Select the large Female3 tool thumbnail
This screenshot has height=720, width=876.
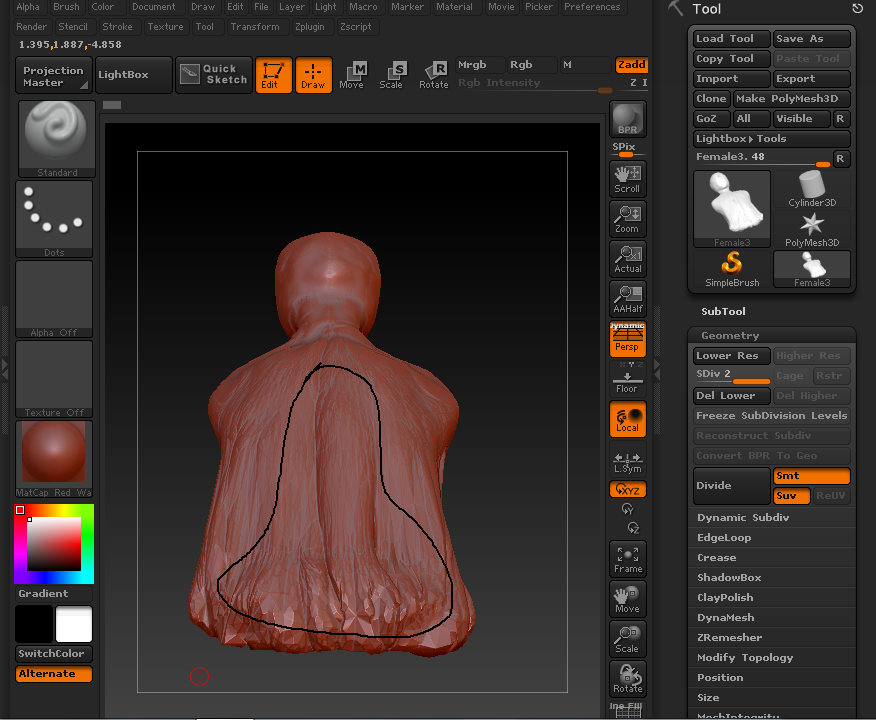pyautogui.click(x=732, y=209)
